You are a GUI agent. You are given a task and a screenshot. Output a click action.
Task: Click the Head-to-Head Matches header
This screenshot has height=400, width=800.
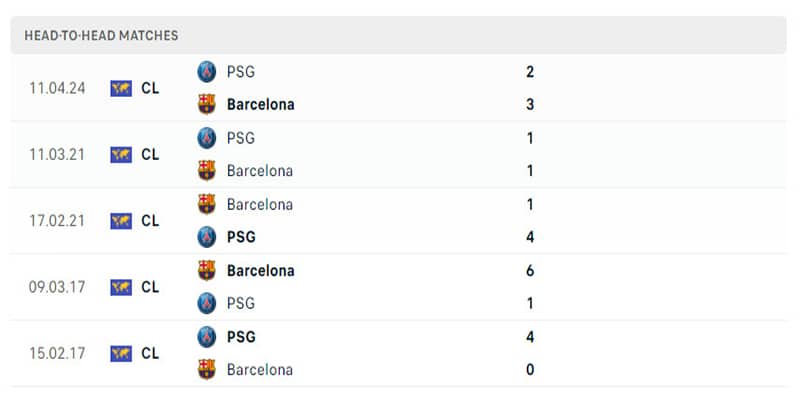[x=101, y=35]
